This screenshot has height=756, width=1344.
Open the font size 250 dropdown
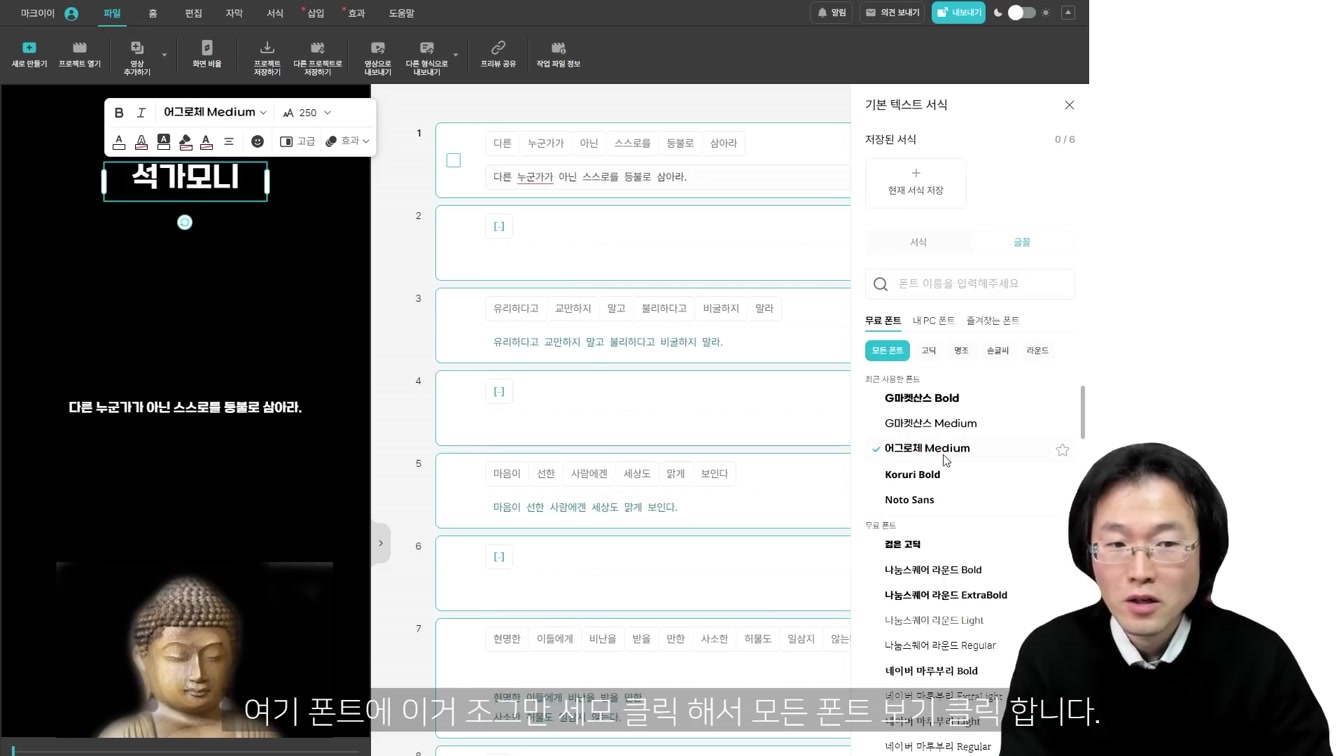[307, 113]
